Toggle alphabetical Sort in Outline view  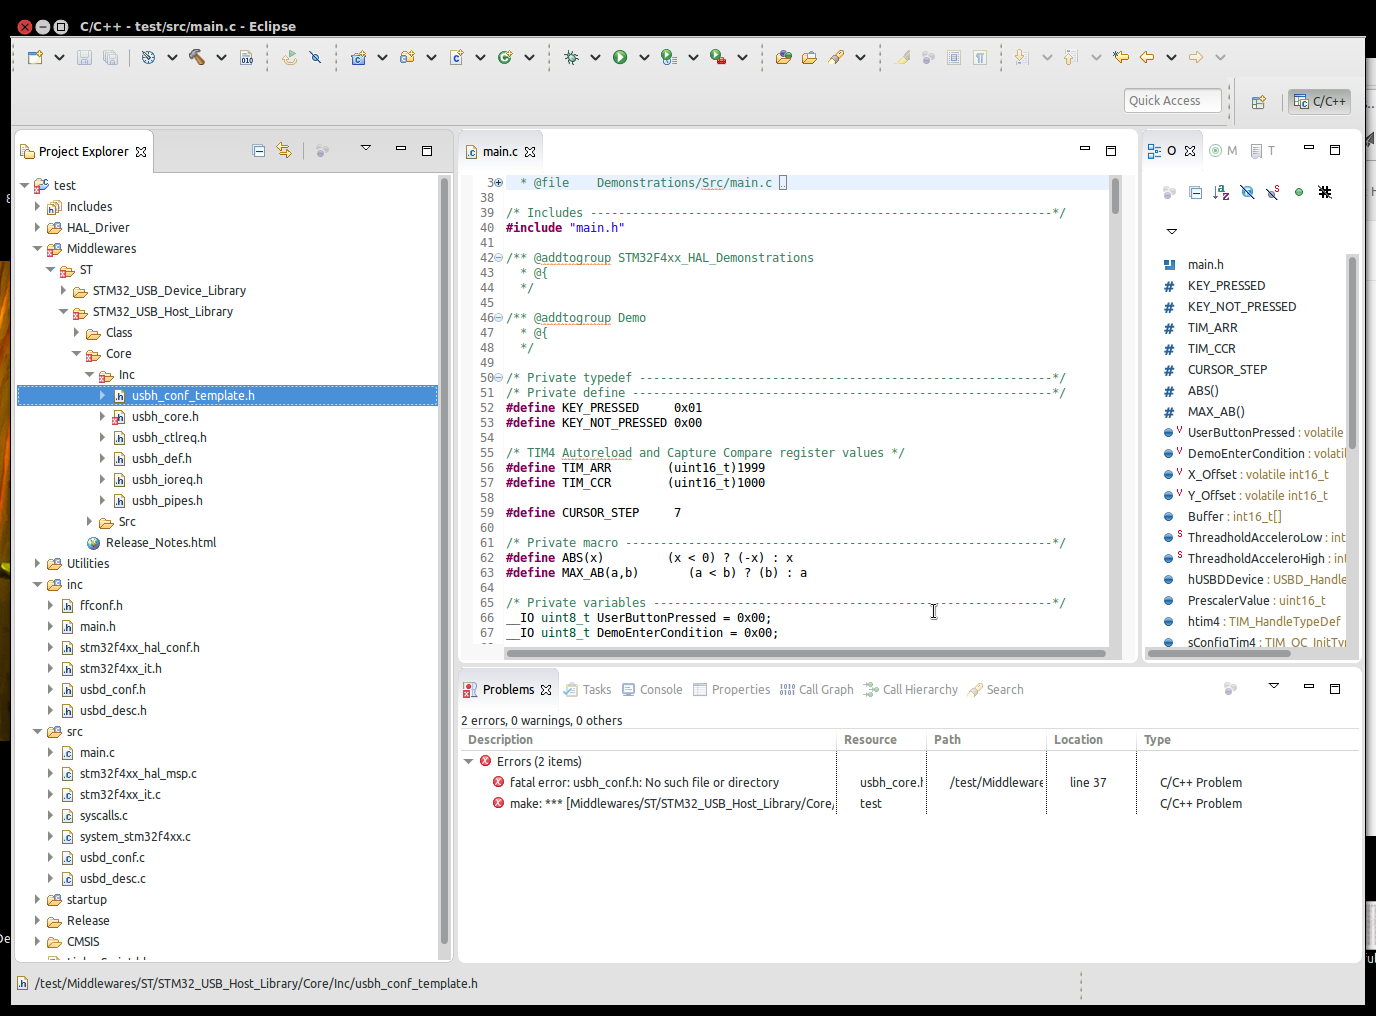1221,192
